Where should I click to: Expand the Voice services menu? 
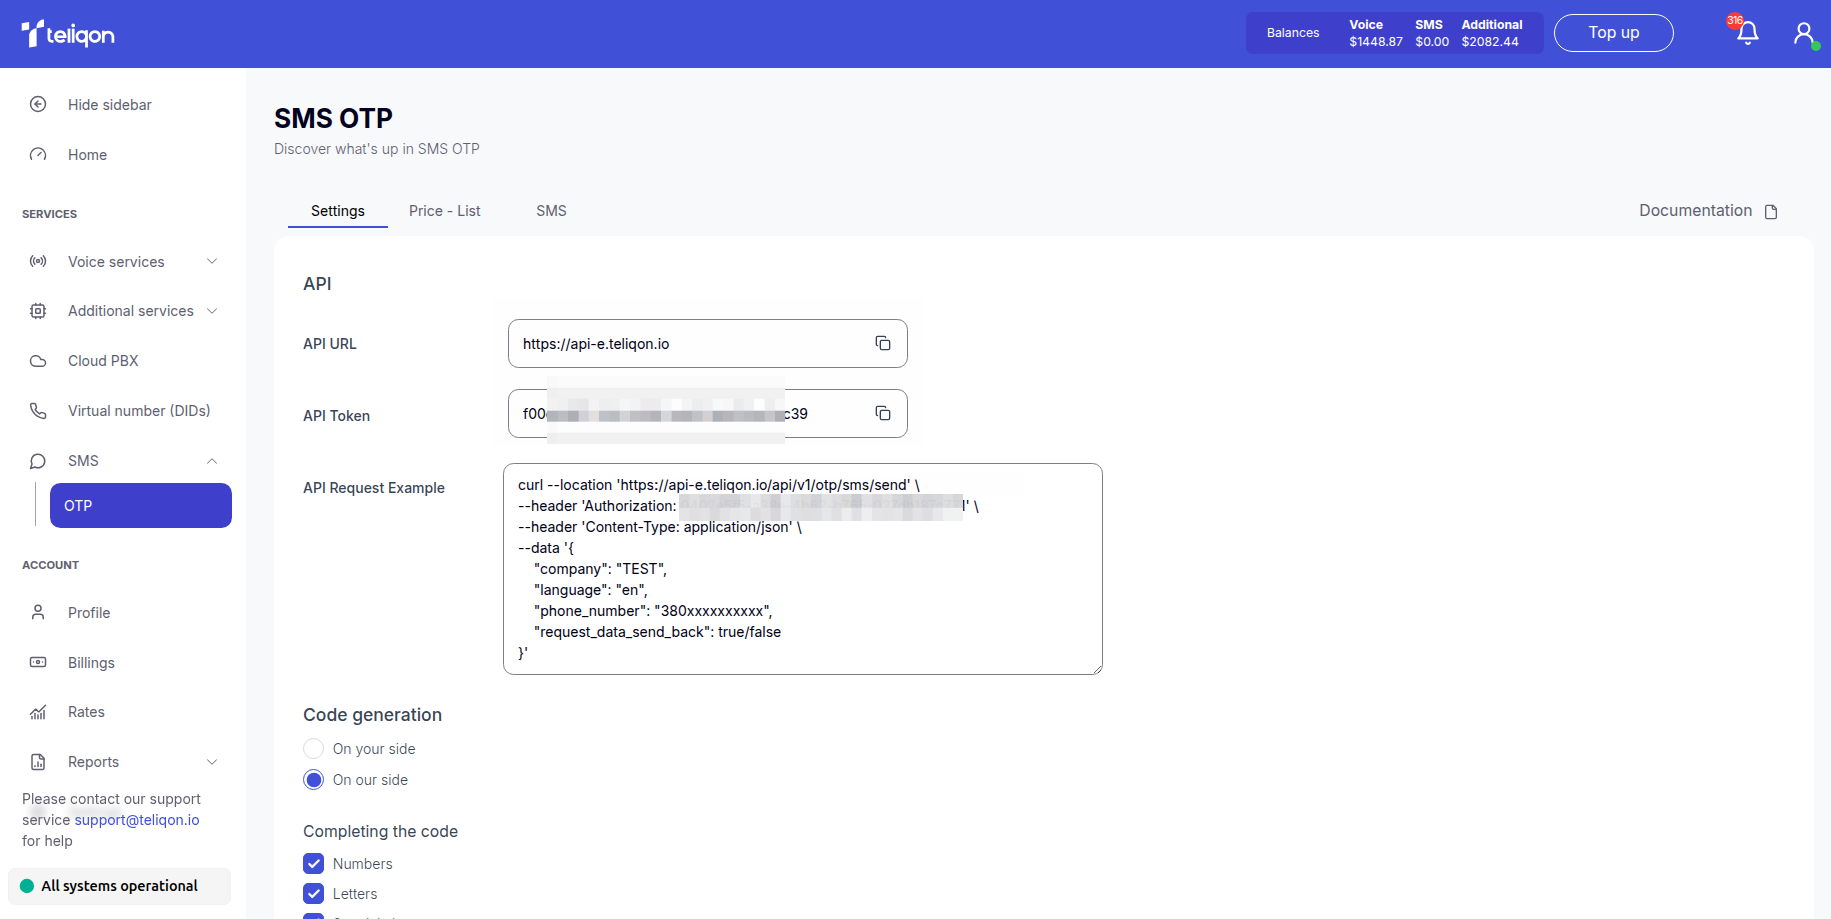pyautogui.click(x=212, y=261)
